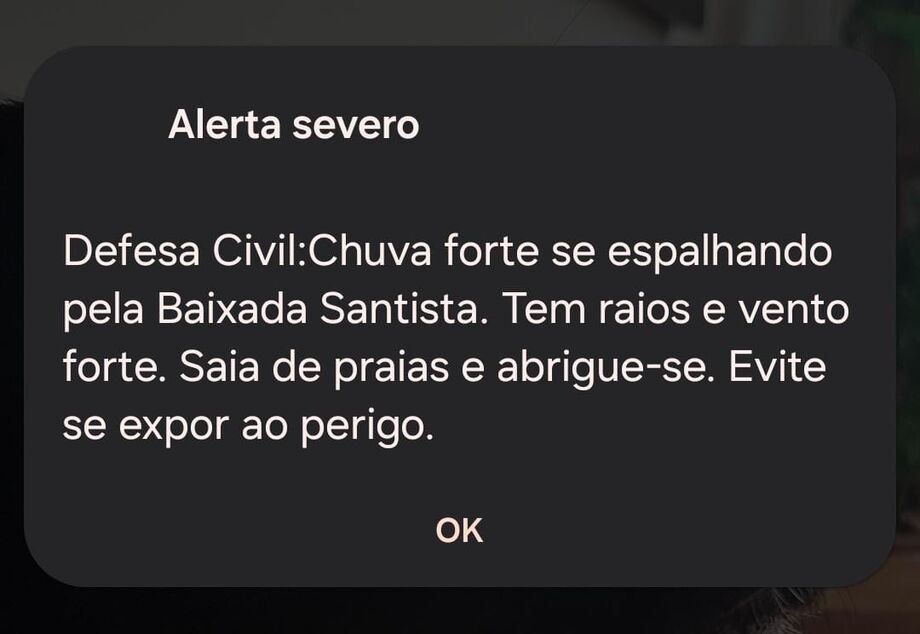This screenshot has width=920, height=634.
Task: Click 'Chuva forte' in the alert text
Action: 424,251
